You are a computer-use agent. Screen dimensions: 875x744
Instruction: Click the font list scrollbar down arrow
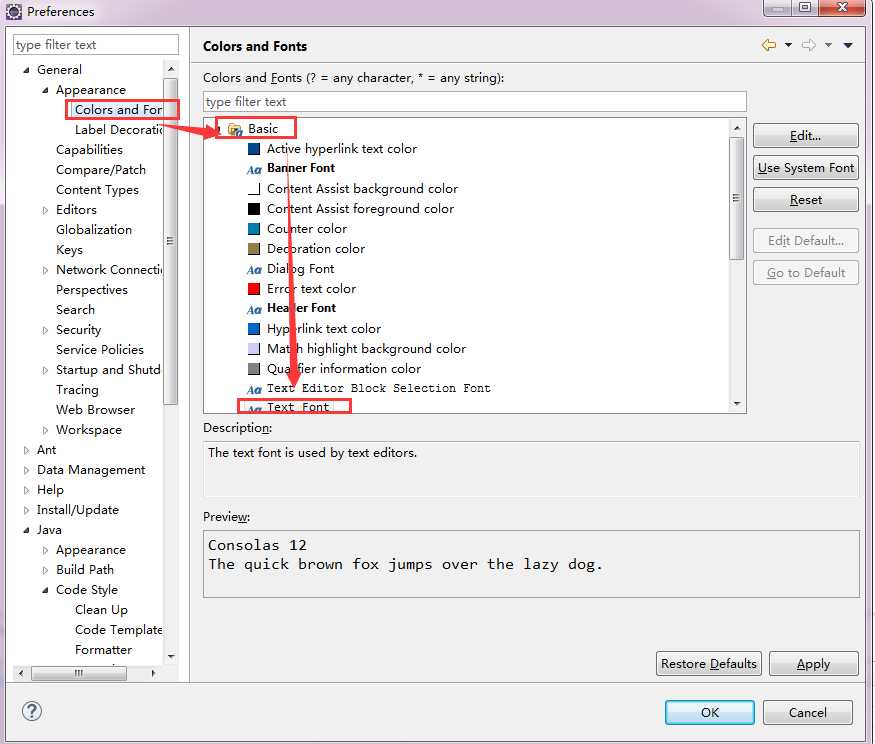(x=737, y=404)
